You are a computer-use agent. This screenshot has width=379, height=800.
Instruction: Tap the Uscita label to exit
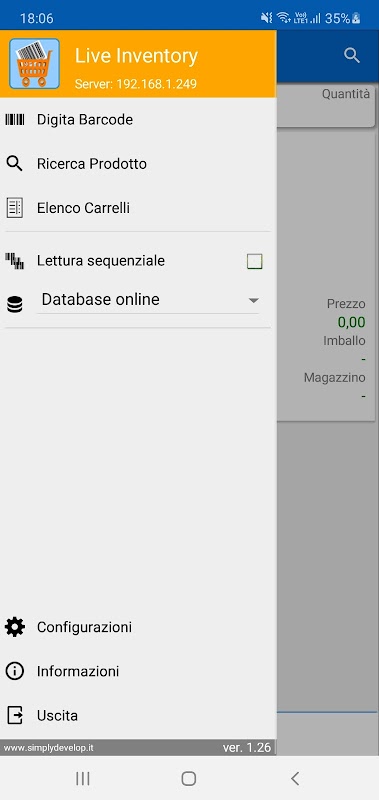pos(57,715)
